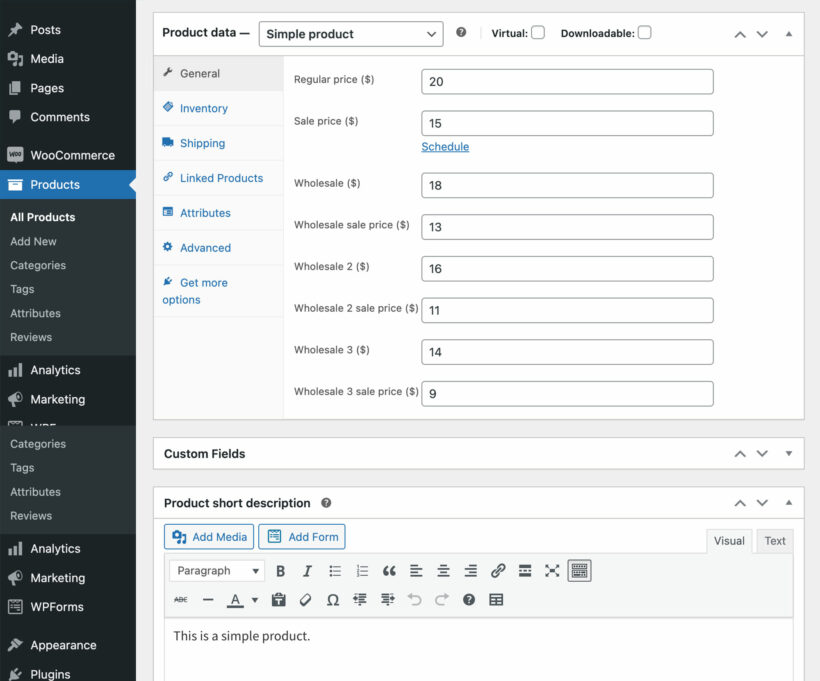This screenshot has width=820, height=681.
Task: Toggle strikethrough formatting
Action: point(182,602)
